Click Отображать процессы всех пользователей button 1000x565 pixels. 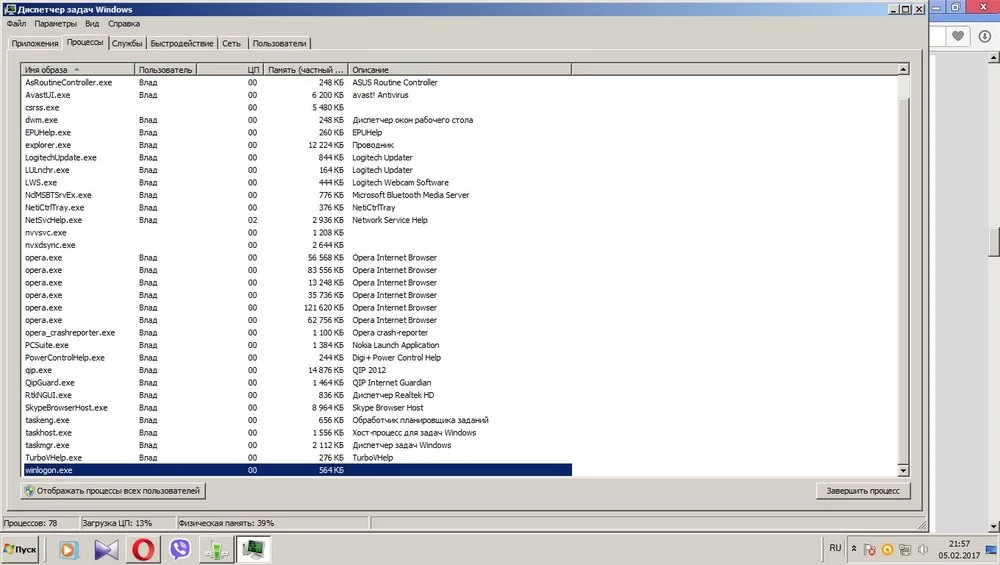click(x=115, y=491)
